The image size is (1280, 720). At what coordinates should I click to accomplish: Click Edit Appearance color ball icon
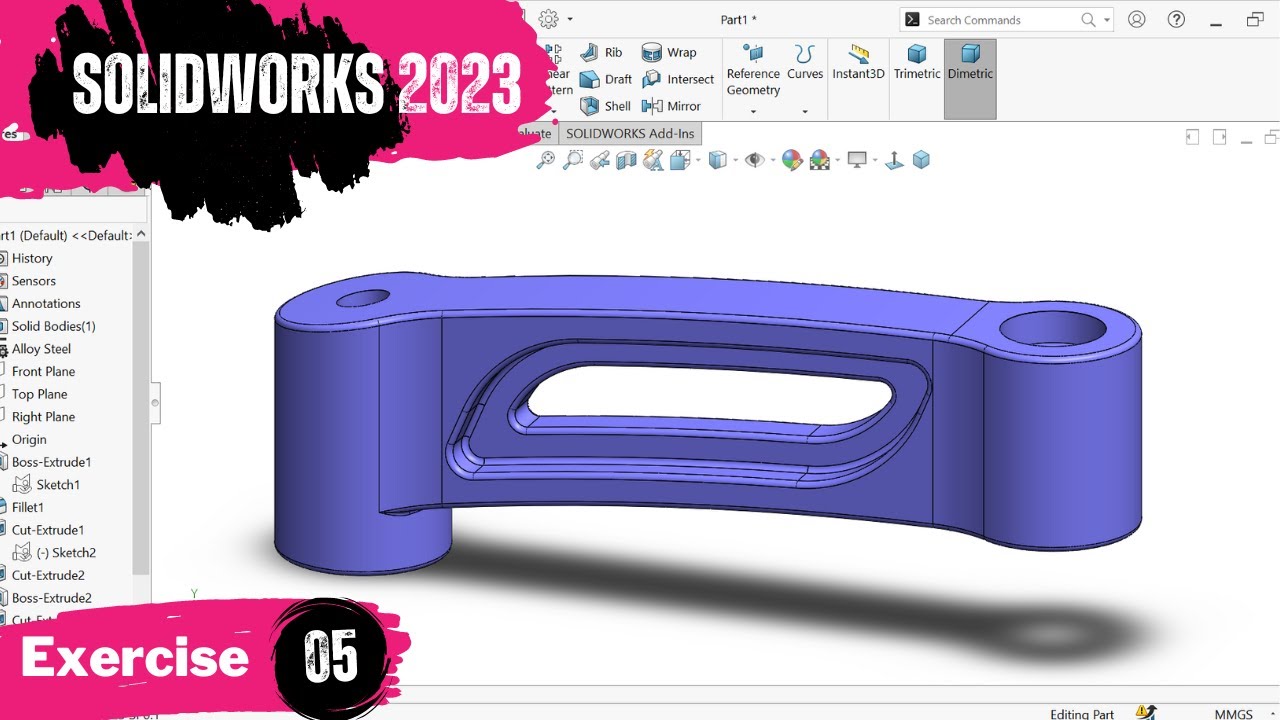[792, 160]
